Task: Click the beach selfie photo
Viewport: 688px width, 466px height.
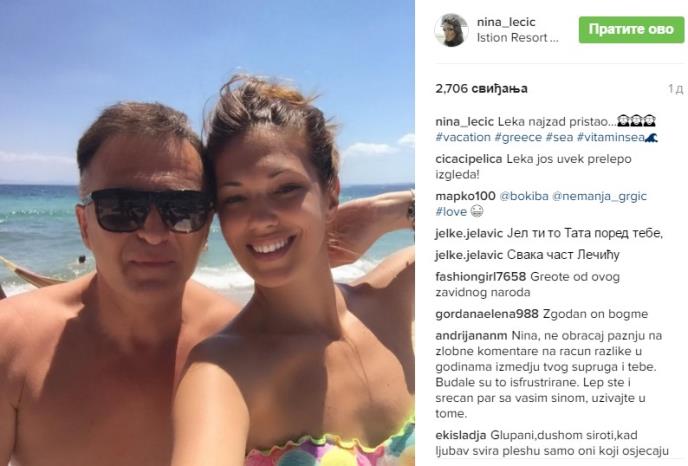Action: pyautogui.click(x=207, y=233)
